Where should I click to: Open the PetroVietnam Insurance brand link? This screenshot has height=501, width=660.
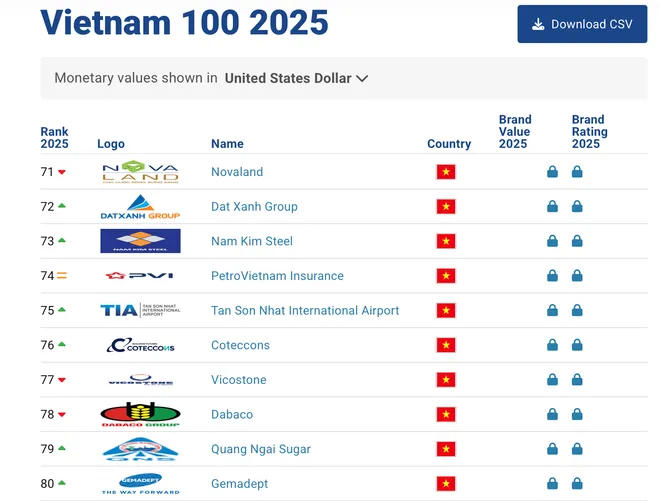point(277,276)
